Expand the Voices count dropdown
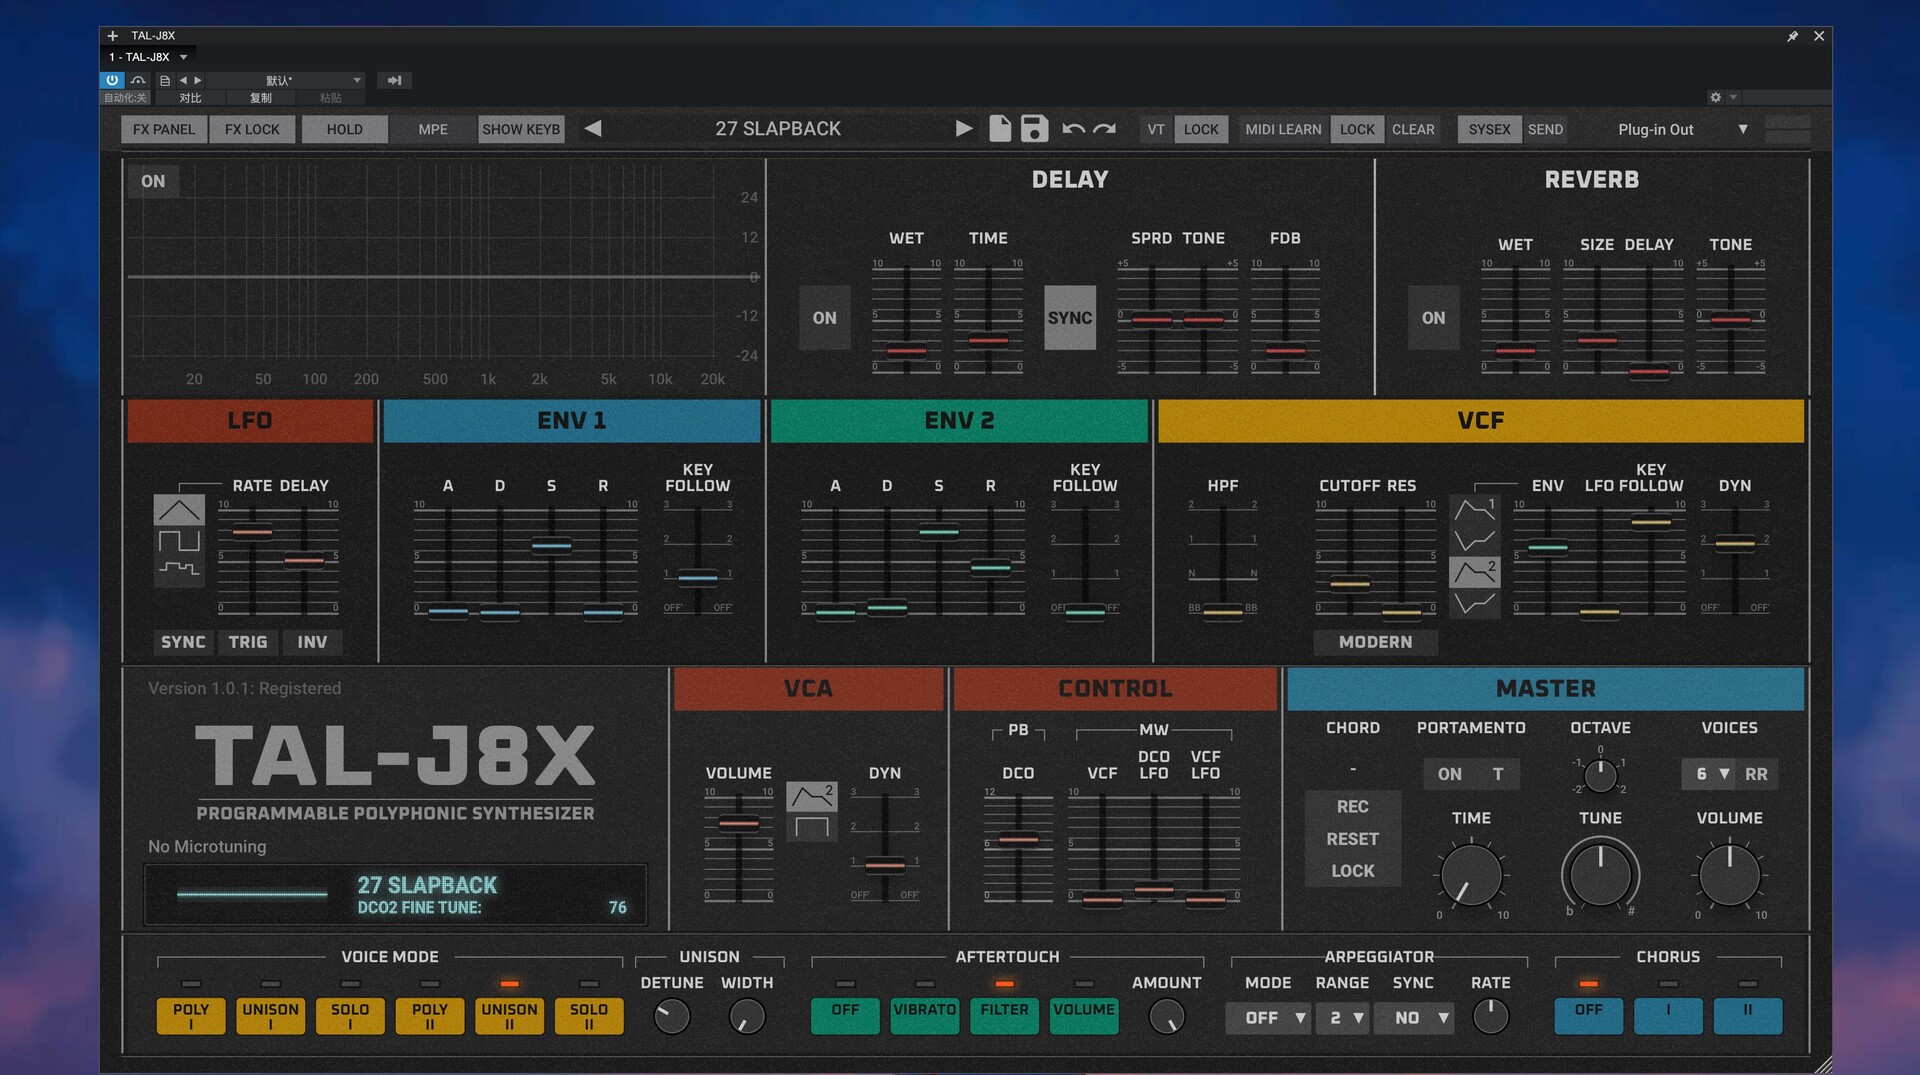The image size is (1920, 1075). tap(1711, 774)
